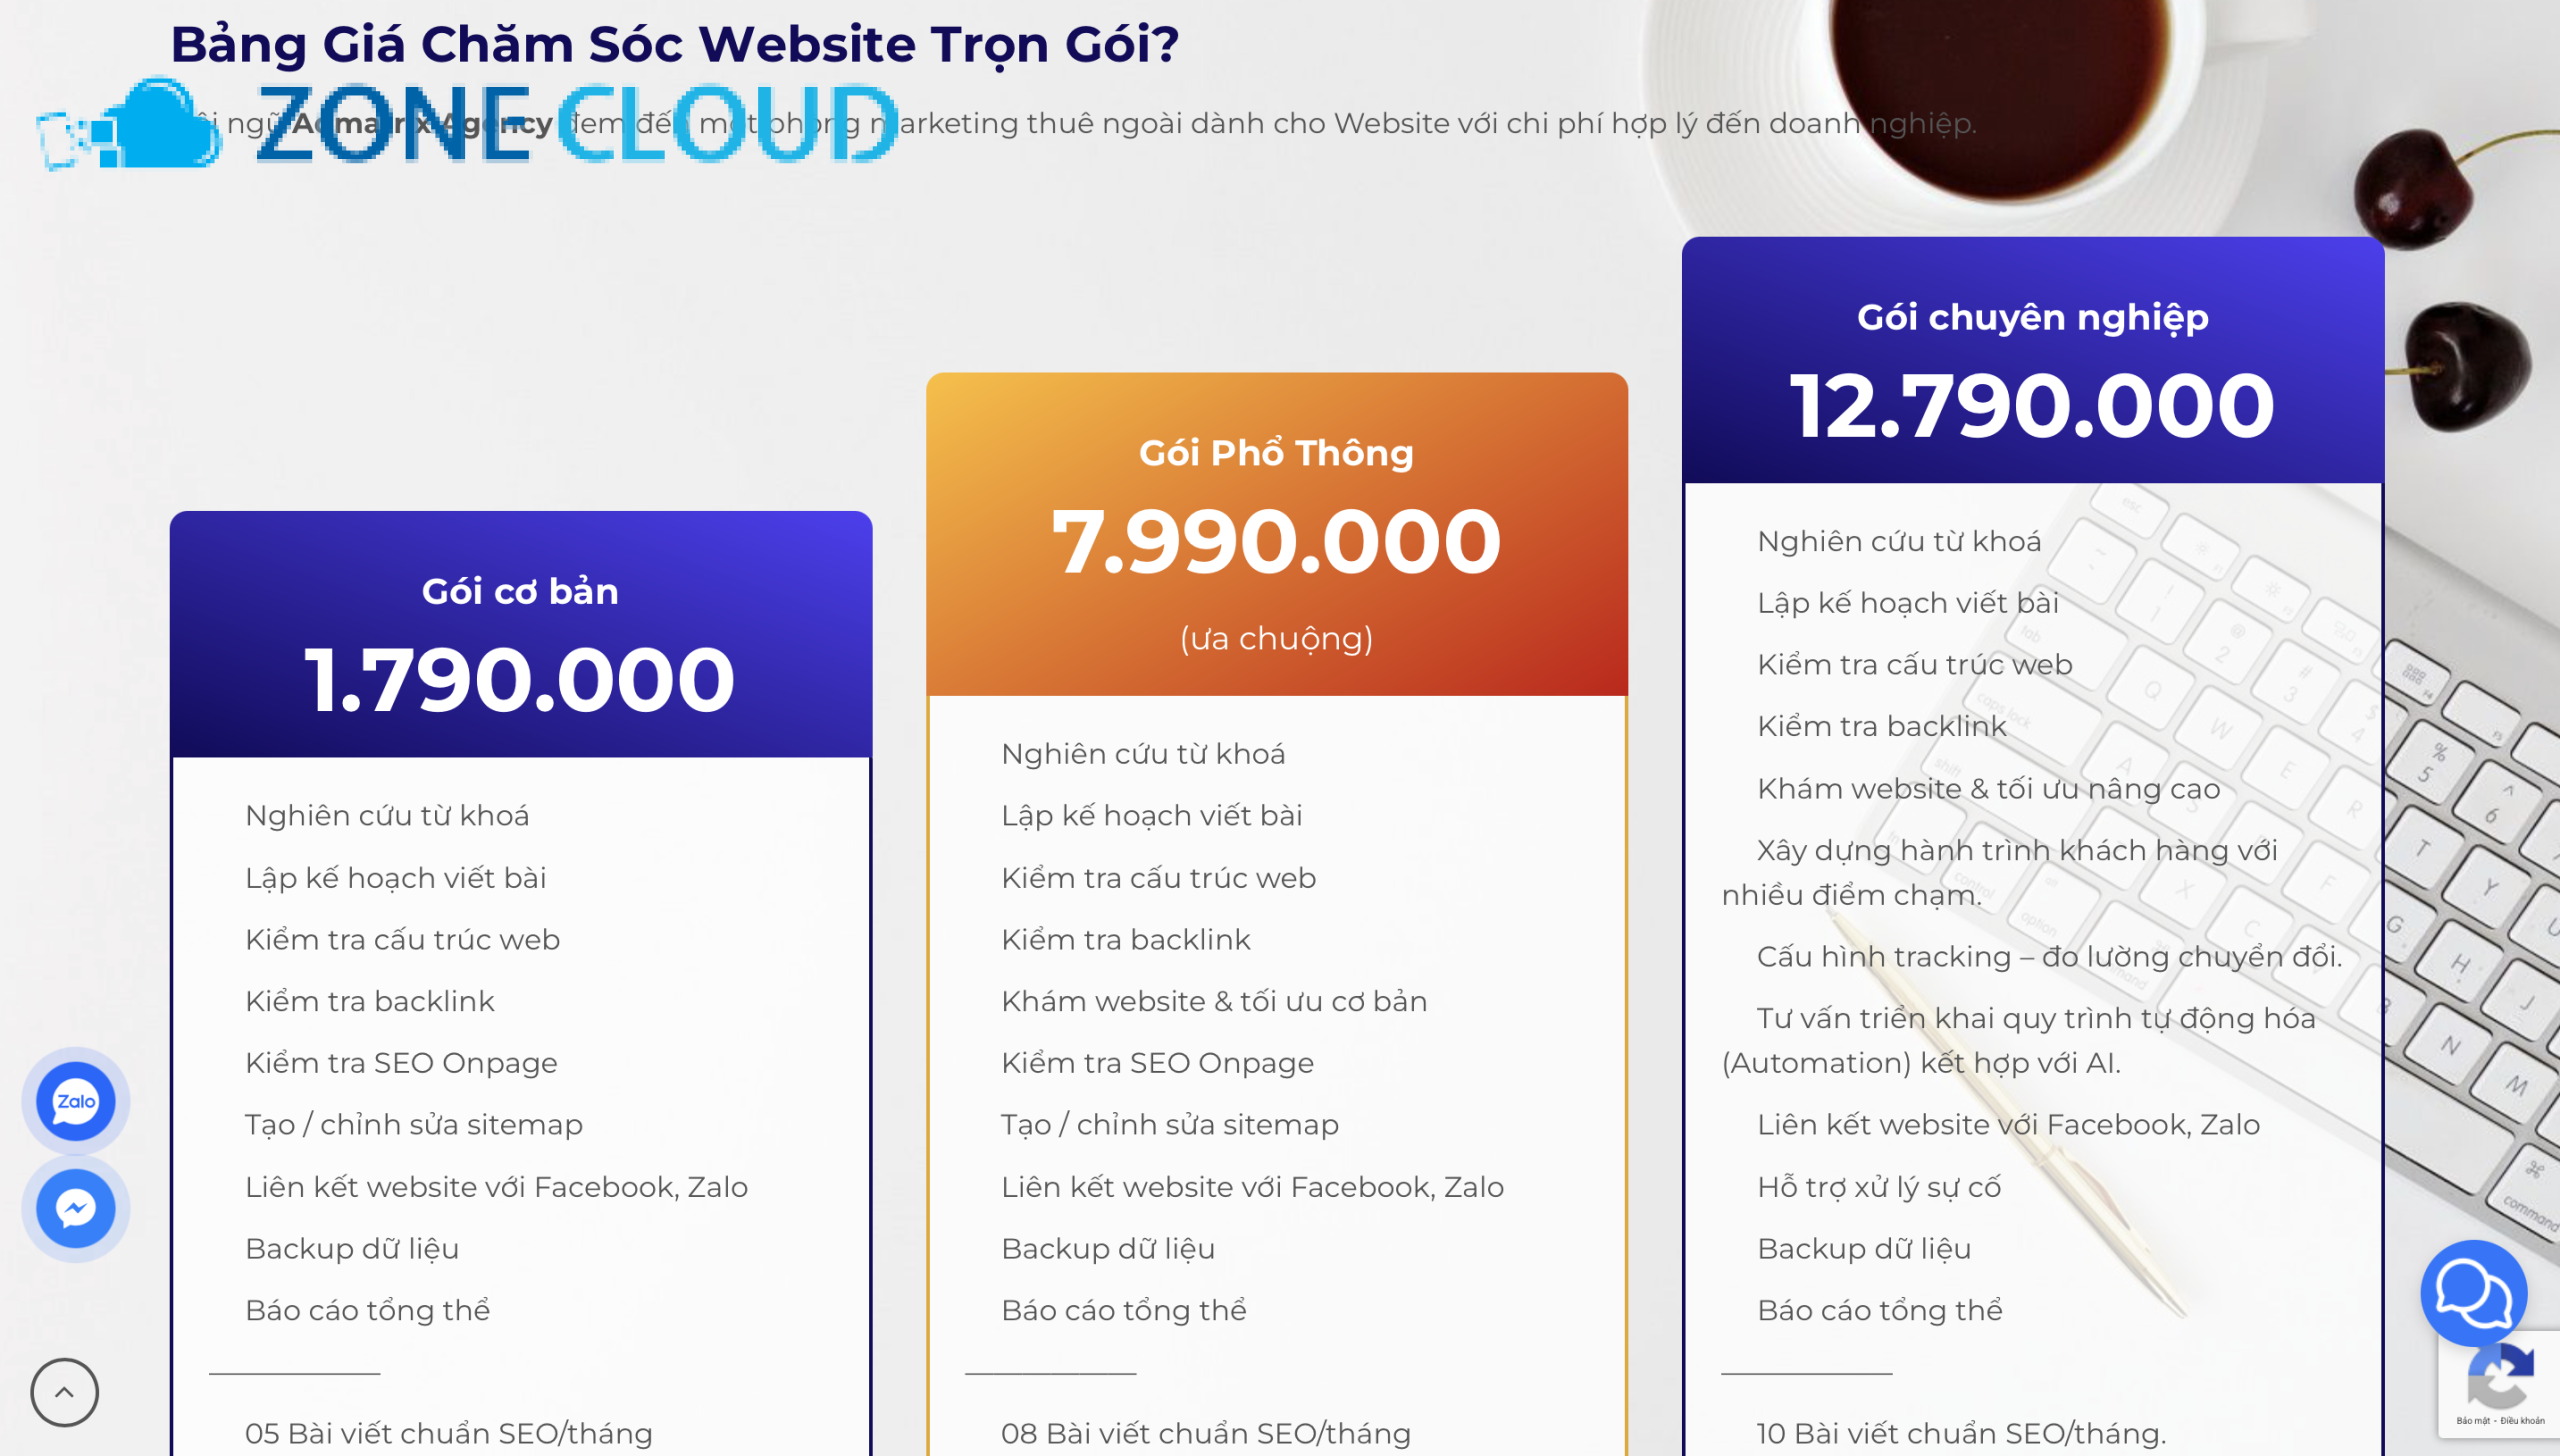The width and height of the screenshot is (2560, 1456).
Task: Click '05 Bài viết chuẩn SEO/tháng' item
Action: point(449,1433)
